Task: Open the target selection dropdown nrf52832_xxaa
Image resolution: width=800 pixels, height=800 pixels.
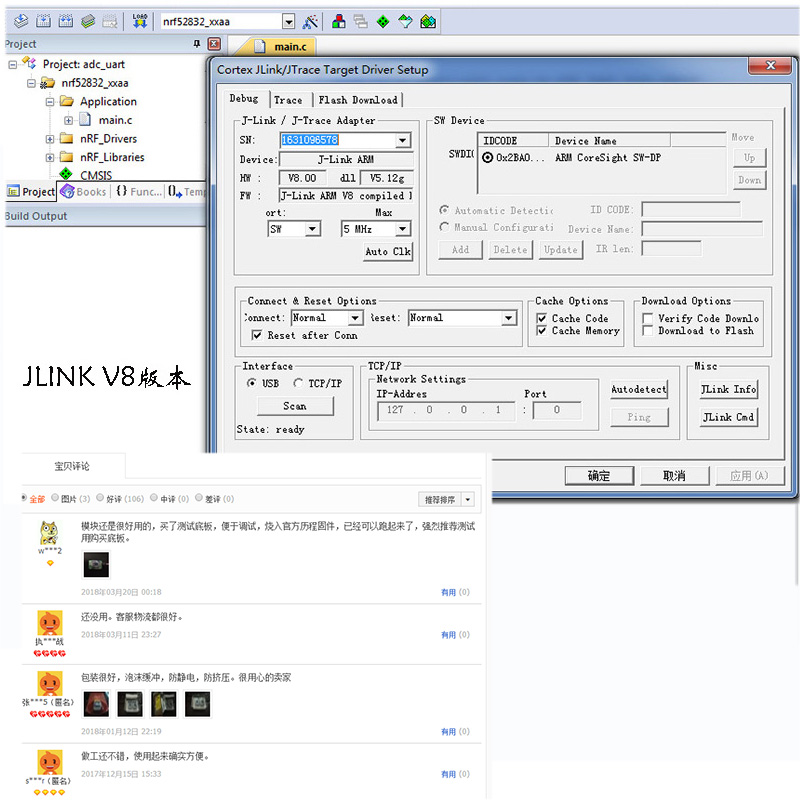Action: coord(288,21)
